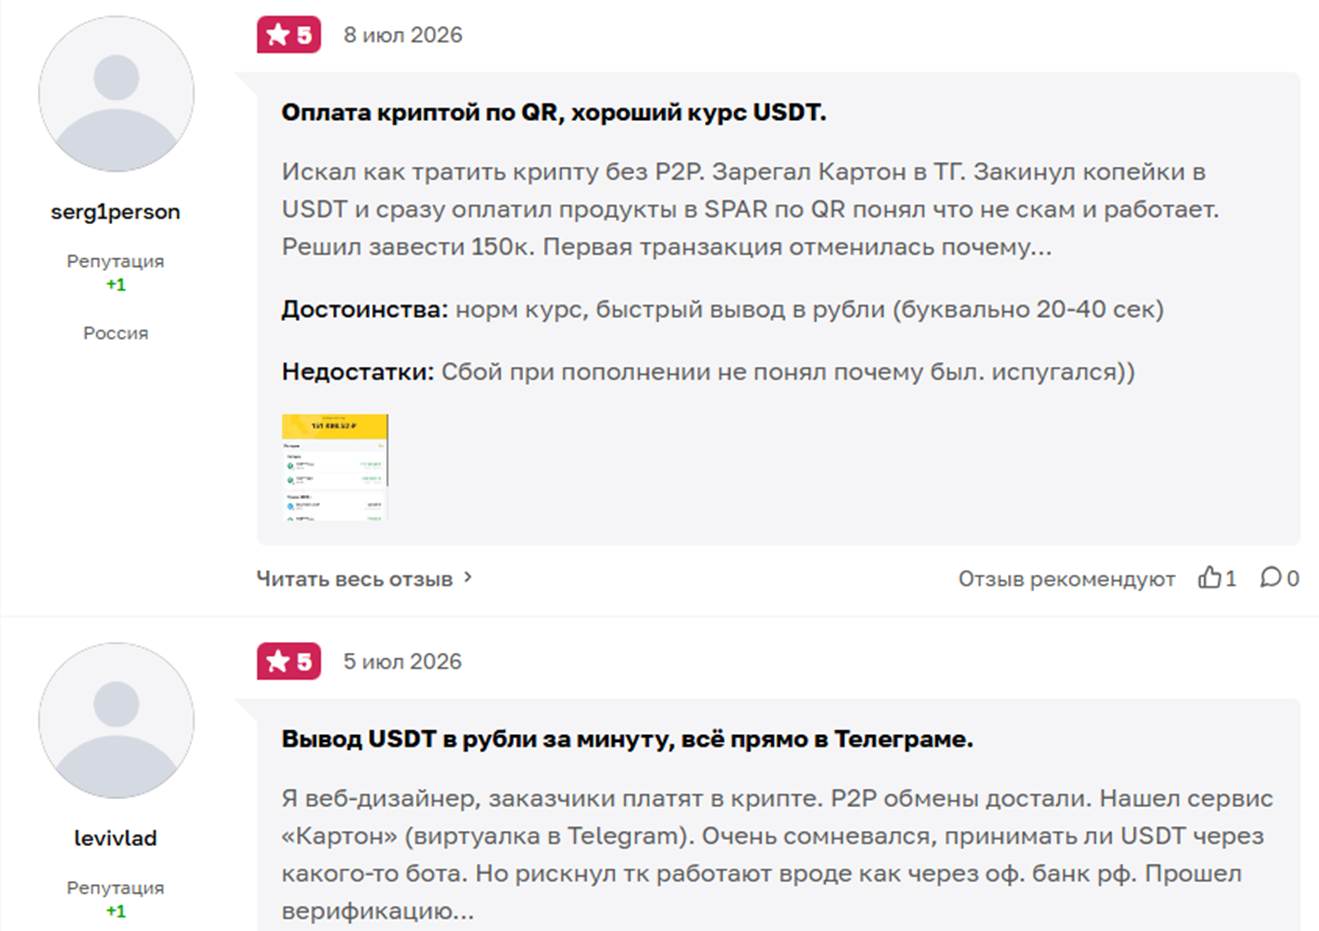Click review text starting 'Искал как тратить крипту'
The image size is (1319, 931).
tap(750, 209)
